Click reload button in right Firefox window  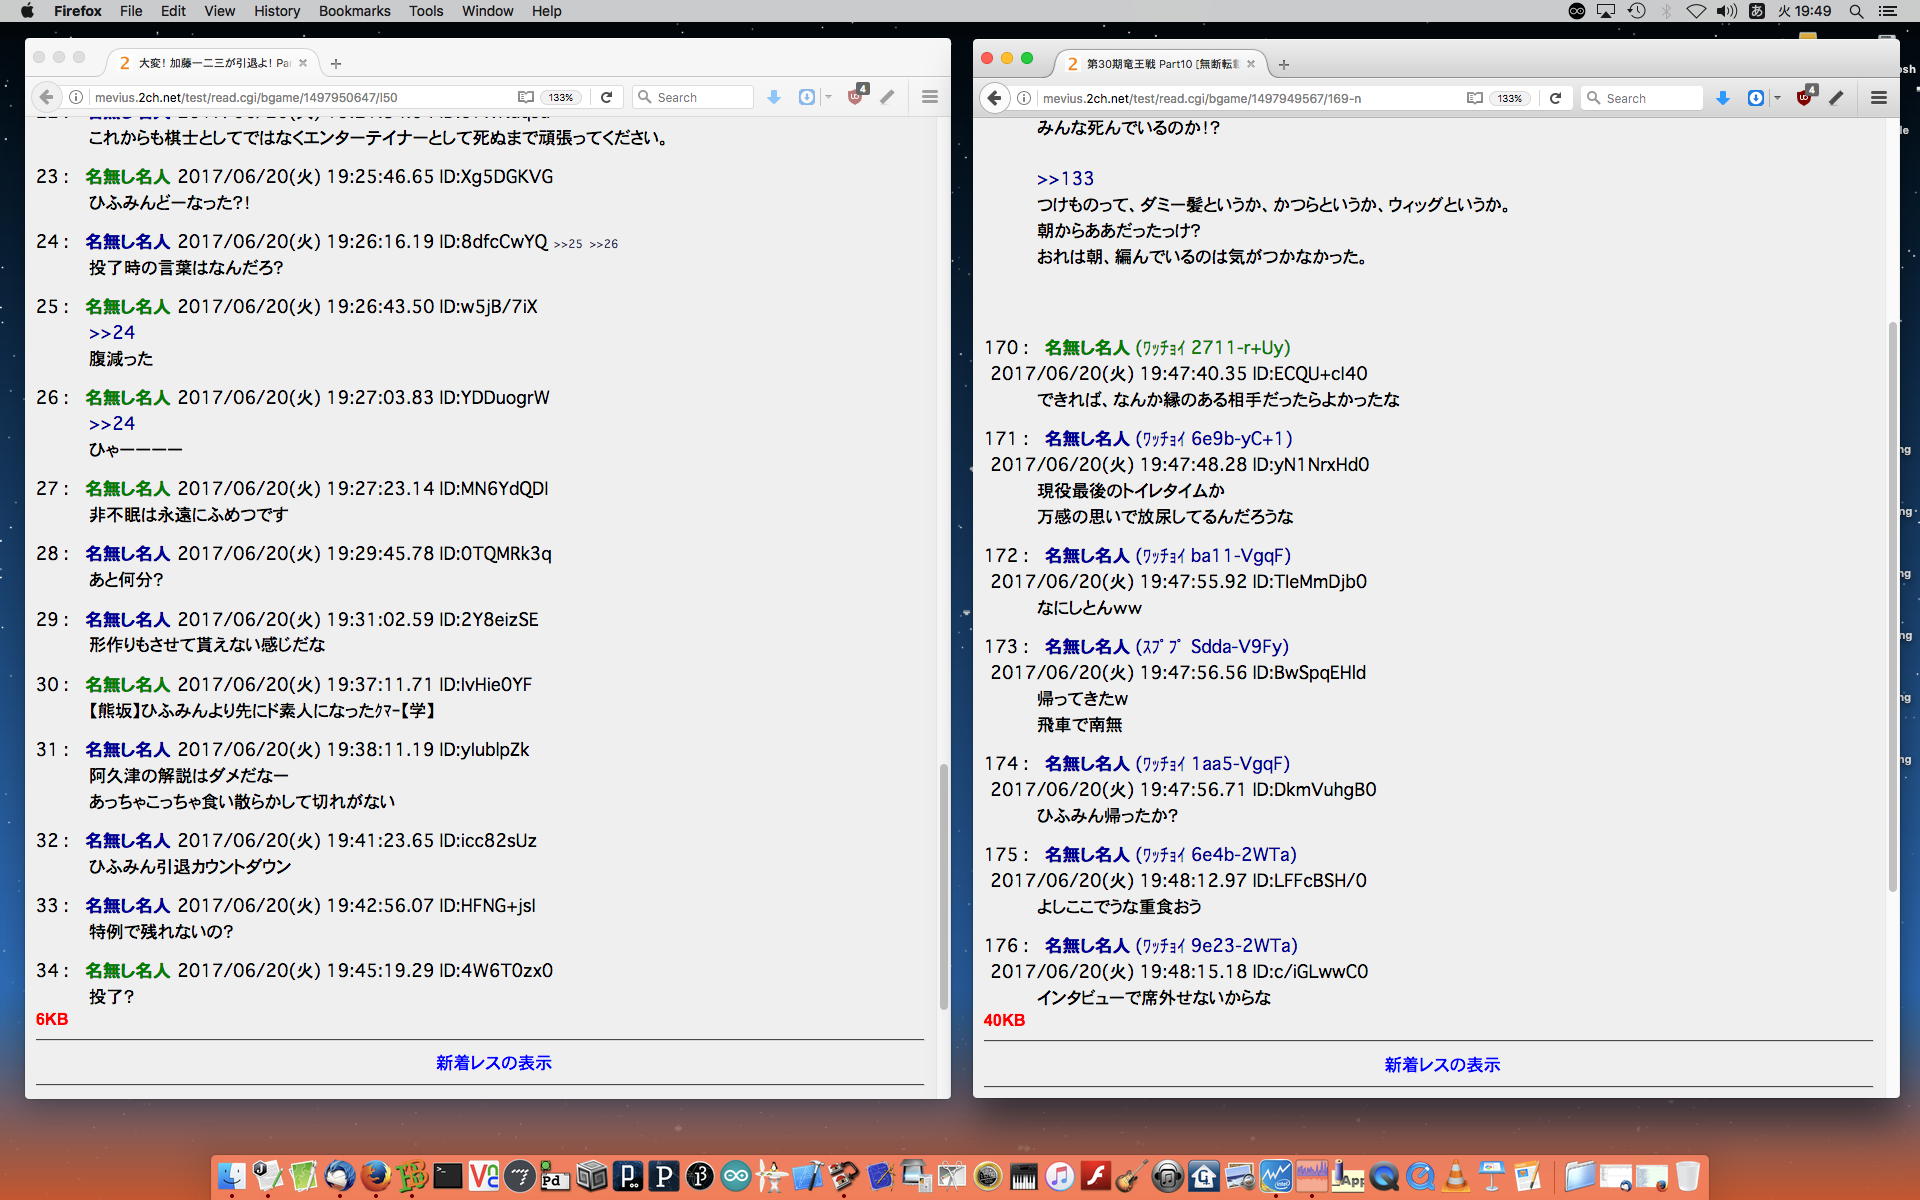click(x=1555, y=98)
